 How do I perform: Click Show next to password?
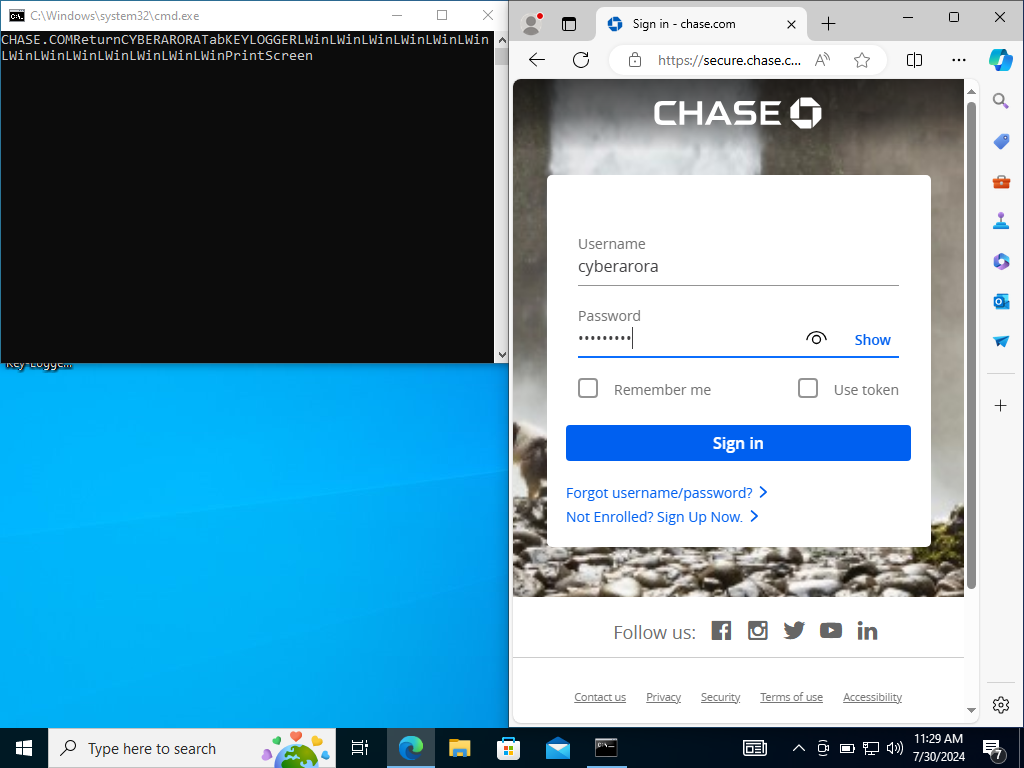872,340
